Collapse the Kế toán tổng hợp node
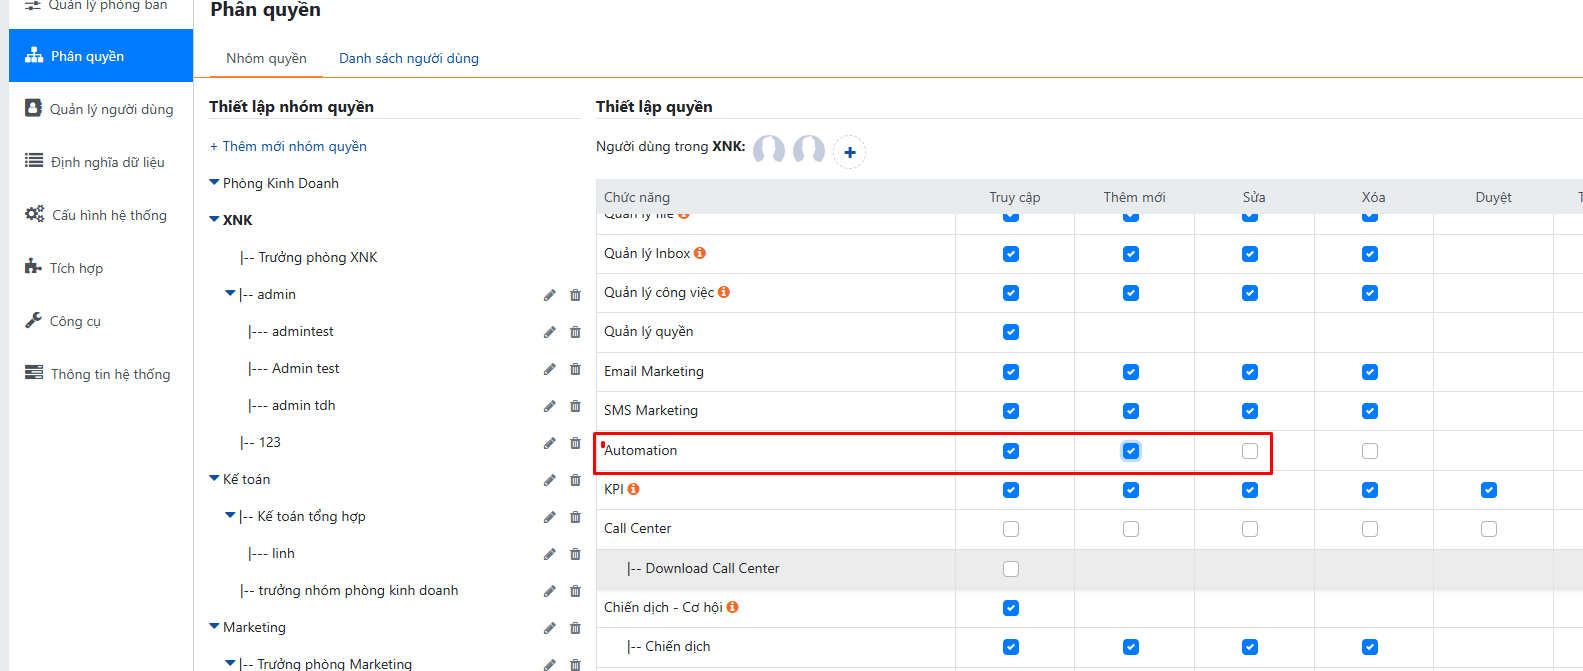Screen dimensions: 1583x671 [x=230, y=516]
